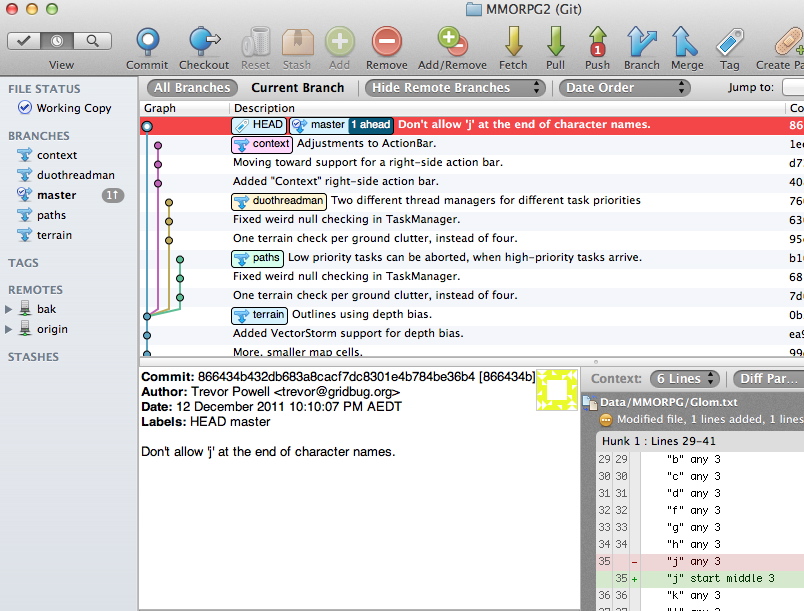The image size is (804, 611).
Task: Click the Commit toolbar icon
Action: pyautogui.click(x=148, y=42)
